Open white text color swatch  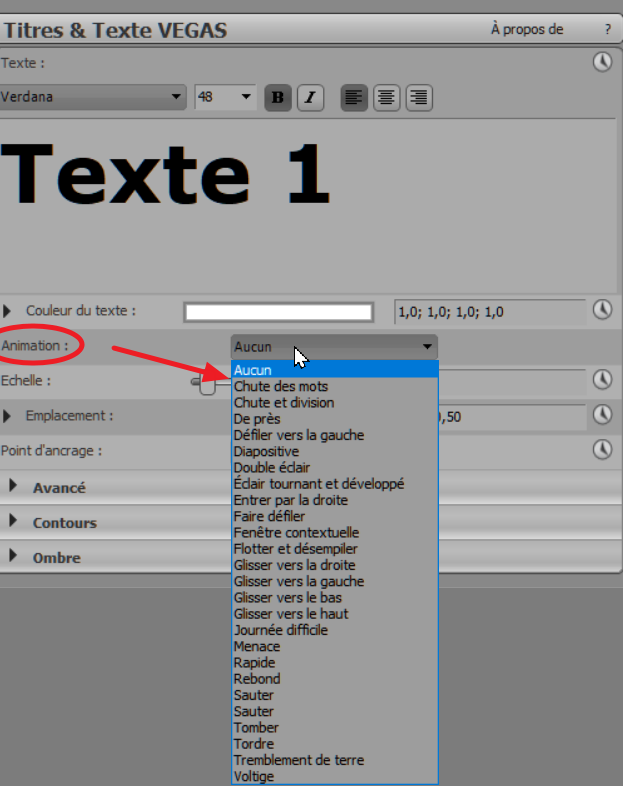point(279,312)
